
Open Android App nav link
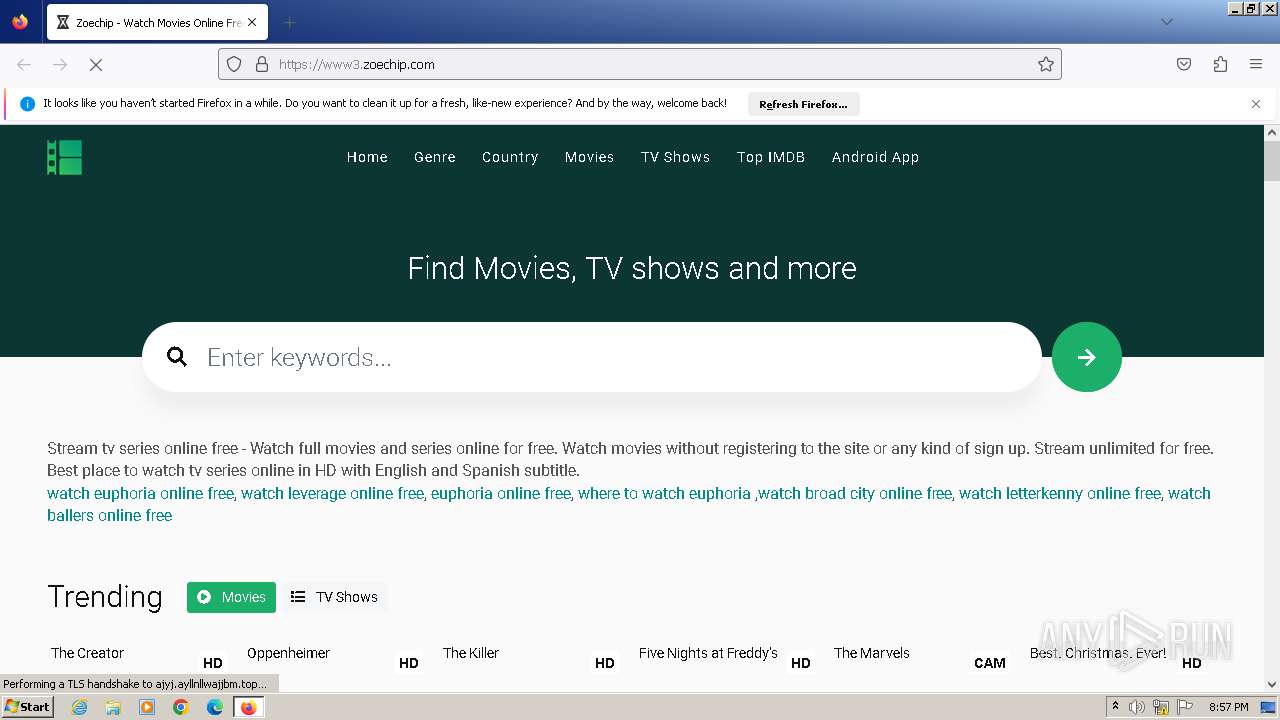coord(875,157)
